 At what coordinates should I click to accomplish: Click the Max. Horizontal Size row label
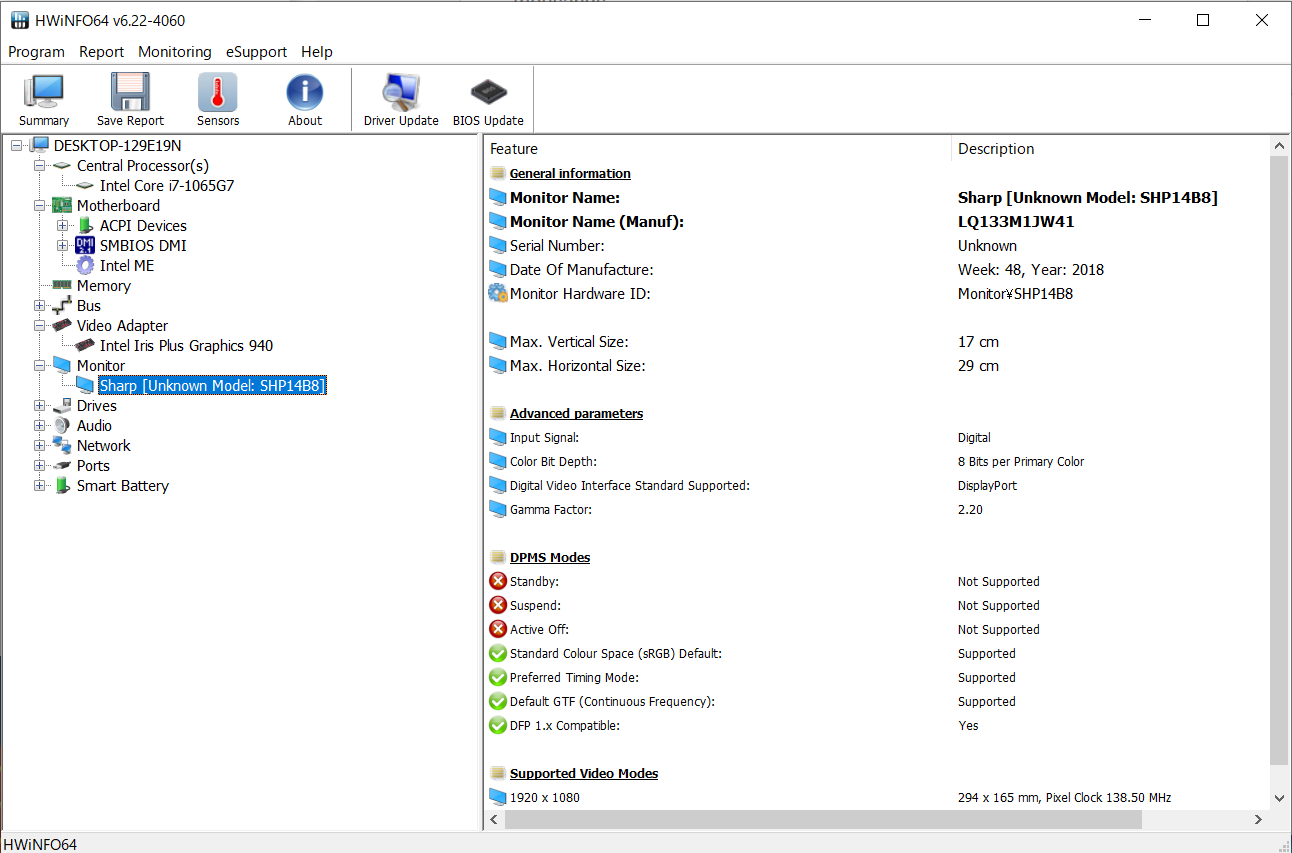(577, 366)
